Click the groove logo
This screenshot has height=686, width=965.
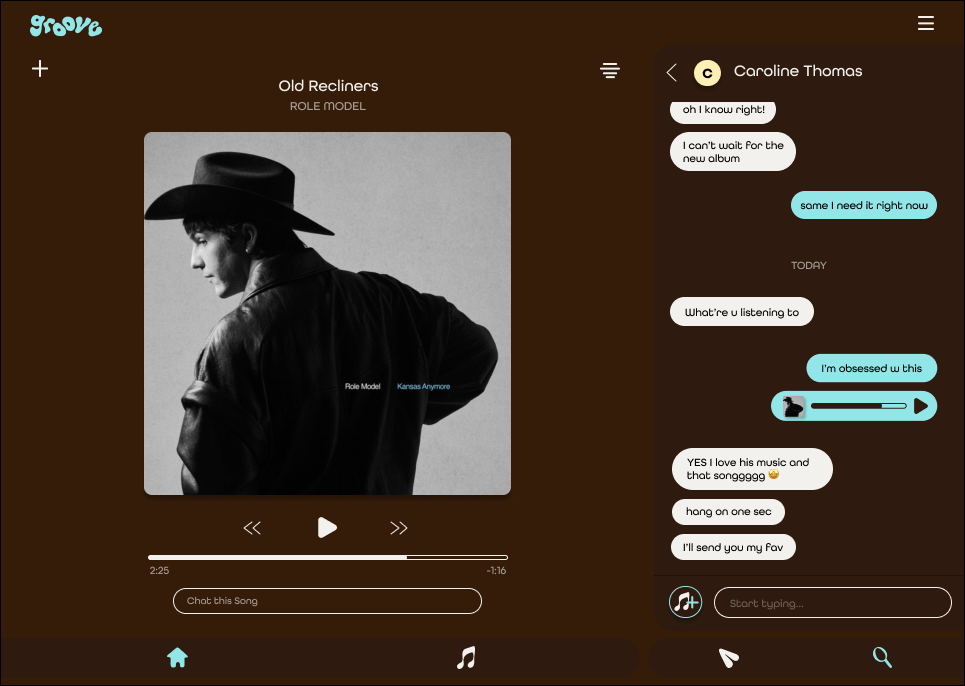point(66,25)
